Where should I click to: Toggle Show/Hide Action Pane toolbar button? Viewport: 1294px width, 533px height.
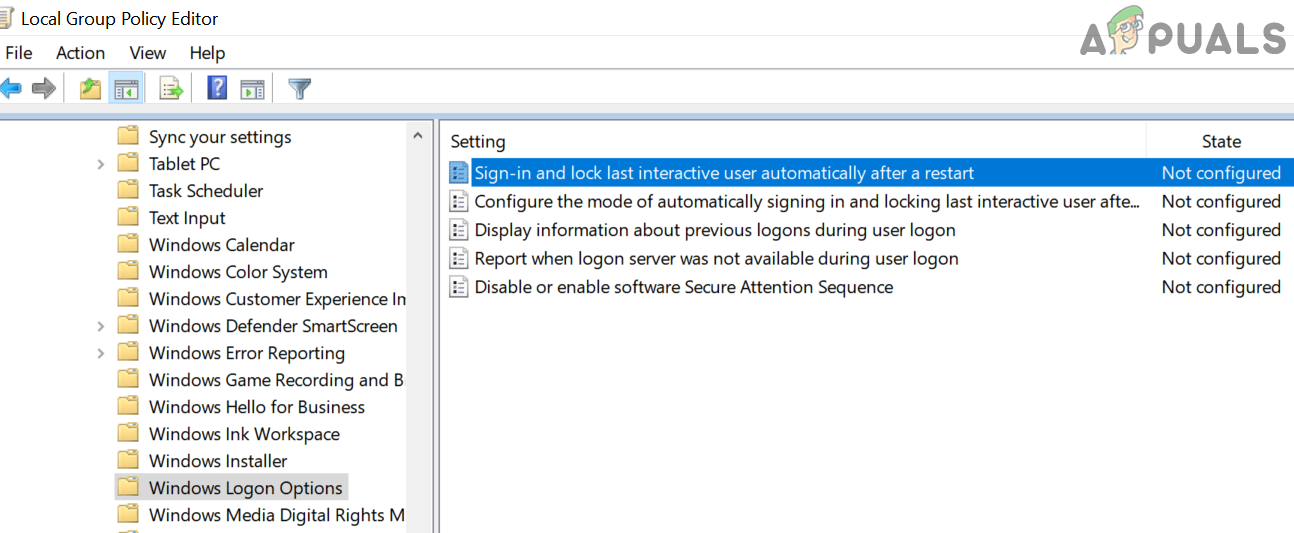click(x=253, y=89)
